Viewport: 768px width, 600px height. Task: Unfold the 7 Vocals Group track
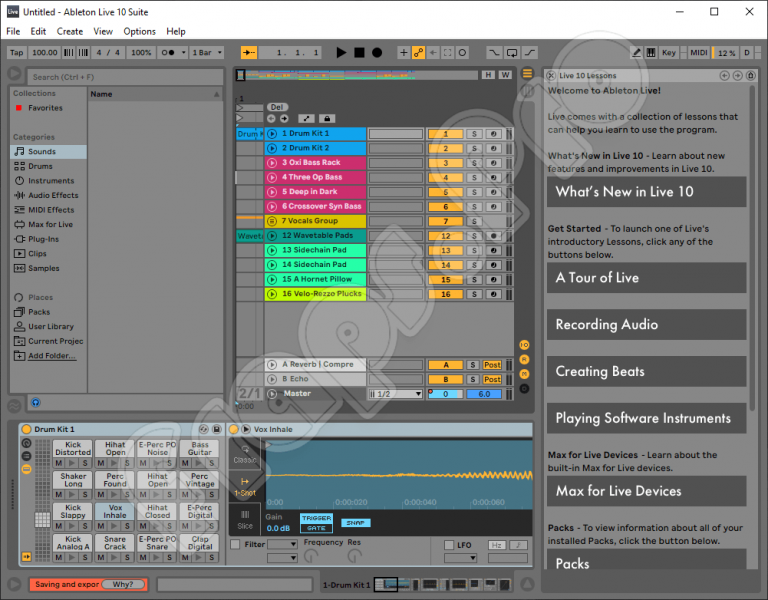coord(272,221)
